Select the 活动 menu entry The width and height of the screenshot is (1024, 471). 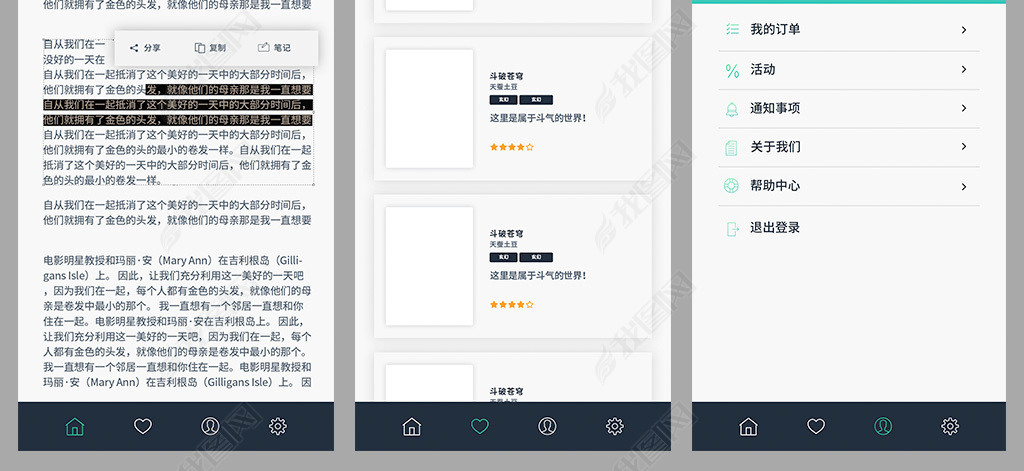763,70
